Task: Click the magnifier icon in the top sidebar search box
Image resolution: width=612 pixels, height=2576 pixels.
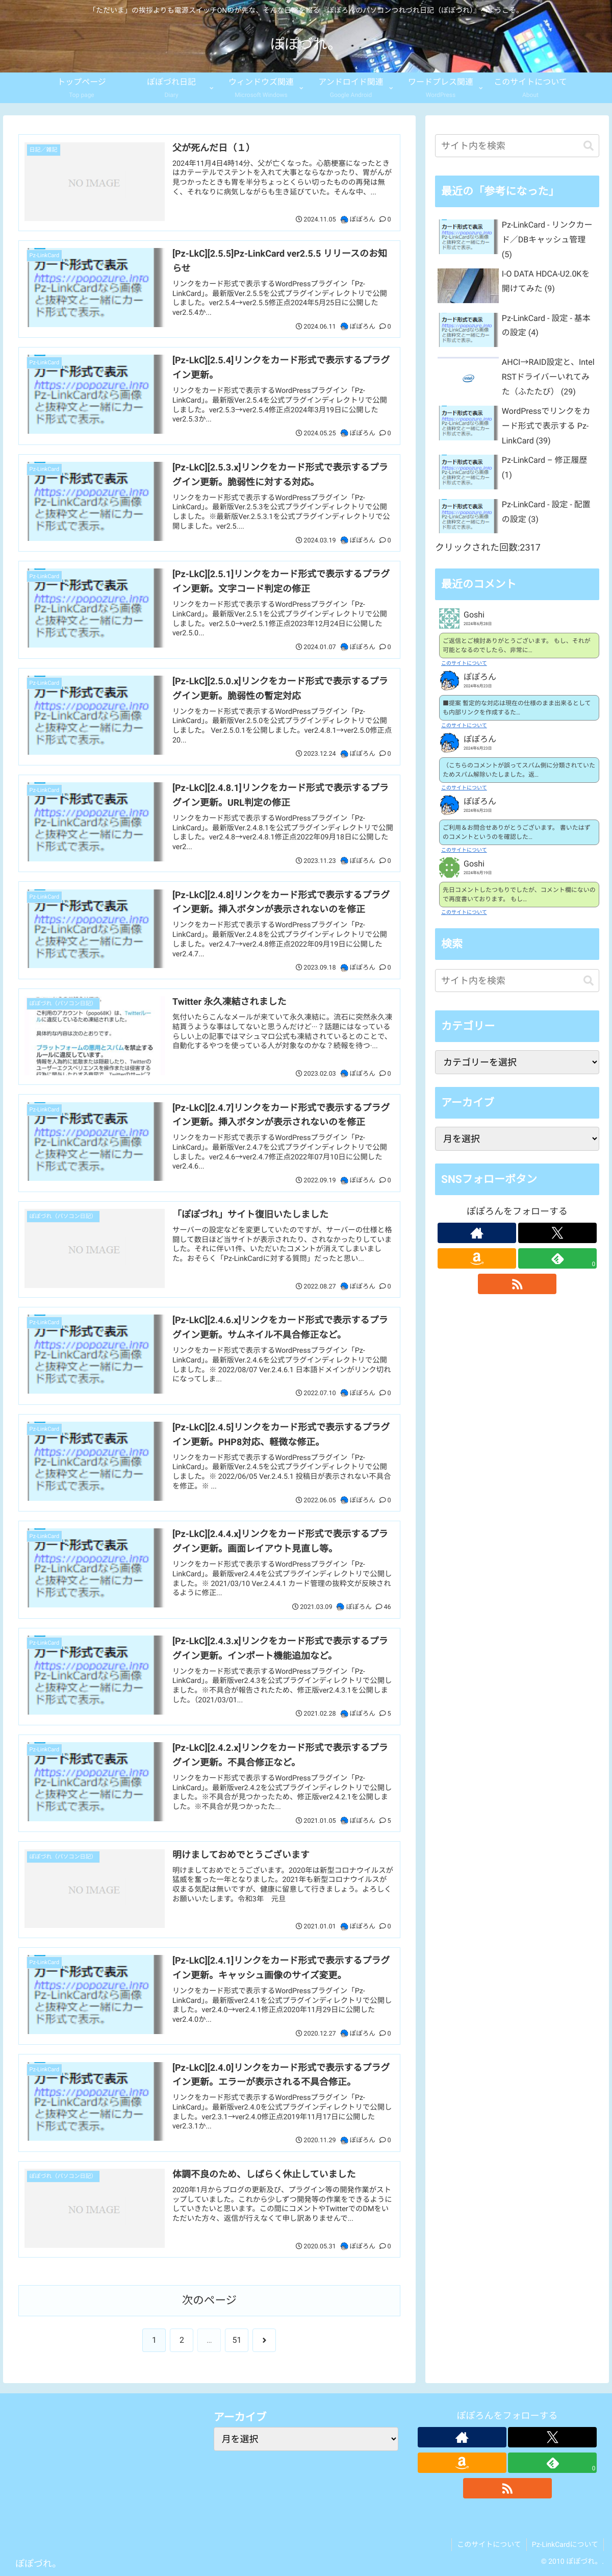Action: click(x=588, y=146)
